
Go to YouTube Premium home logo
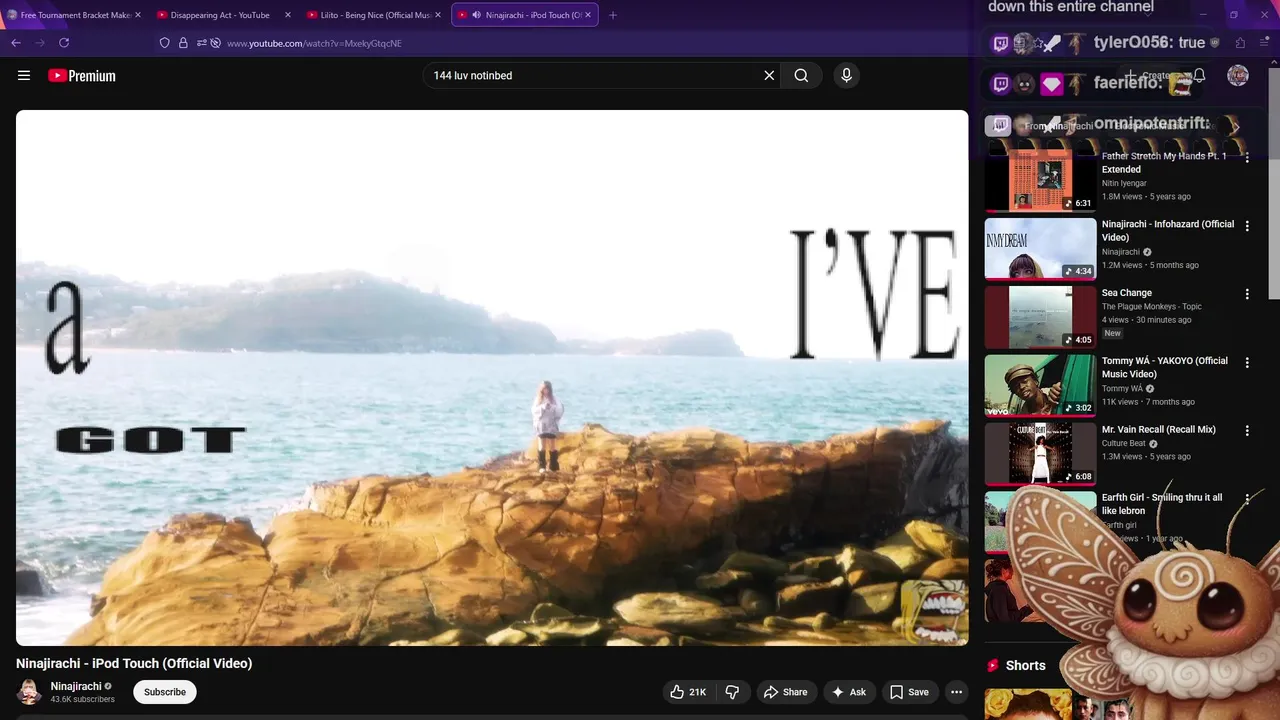82,75
